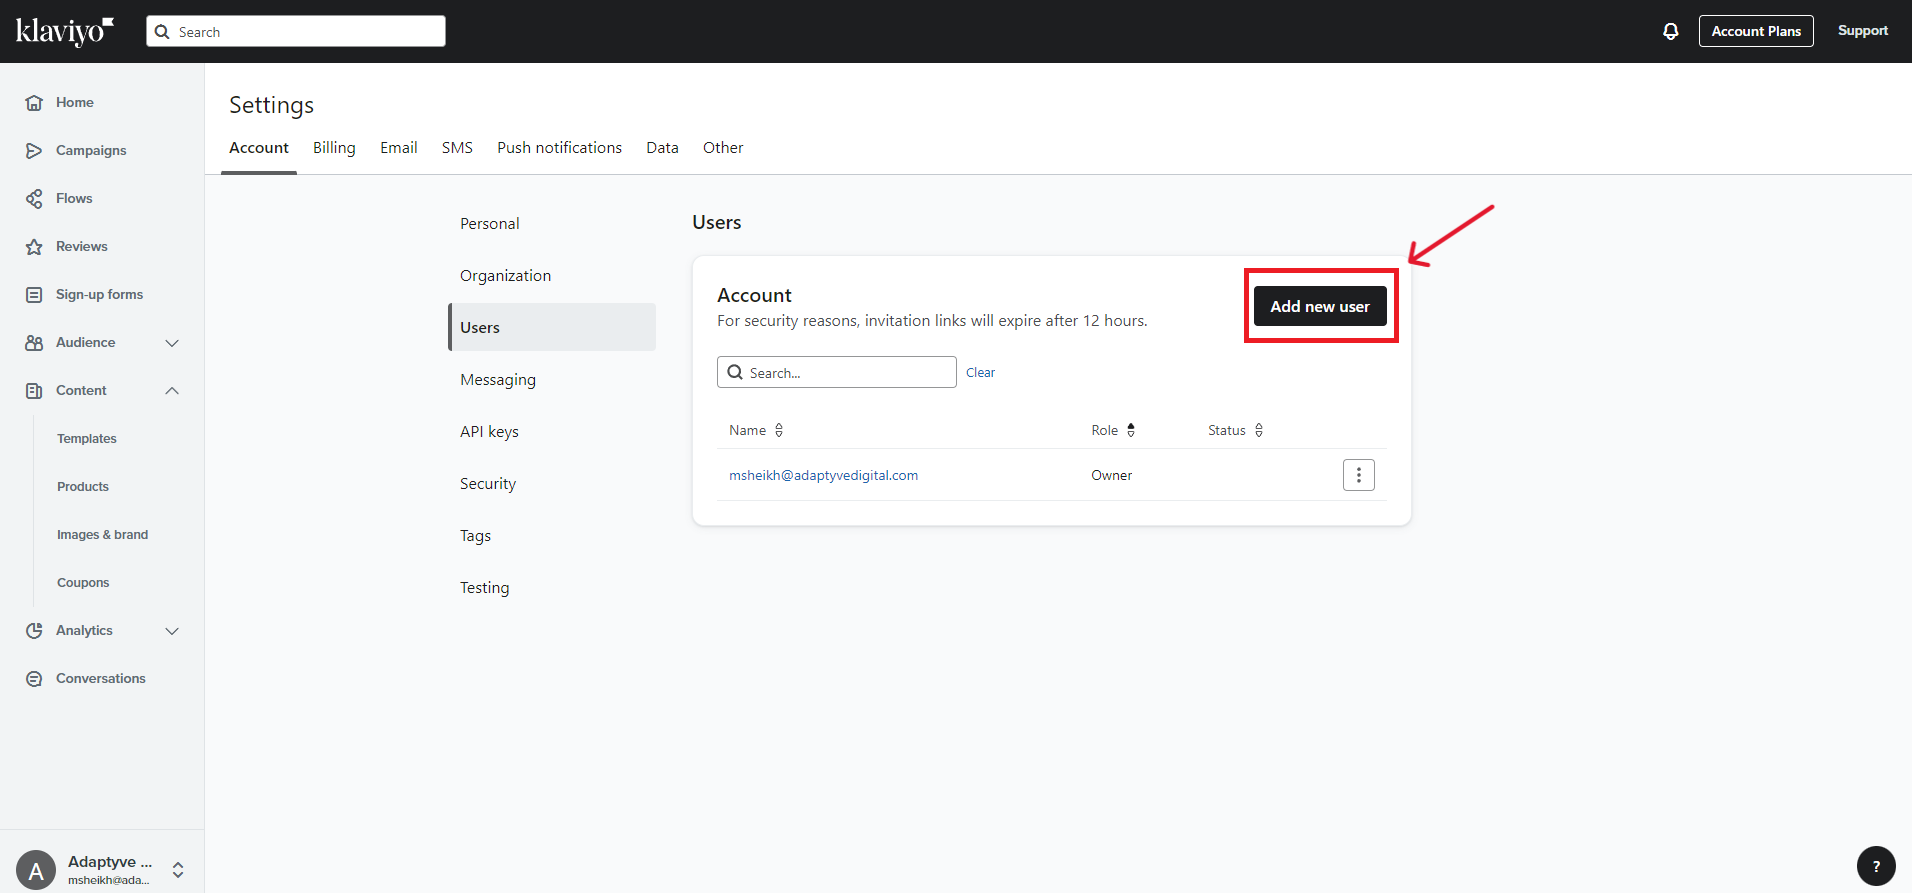
Task: Expand the Audience menu chevron
Action: point(172,343)
